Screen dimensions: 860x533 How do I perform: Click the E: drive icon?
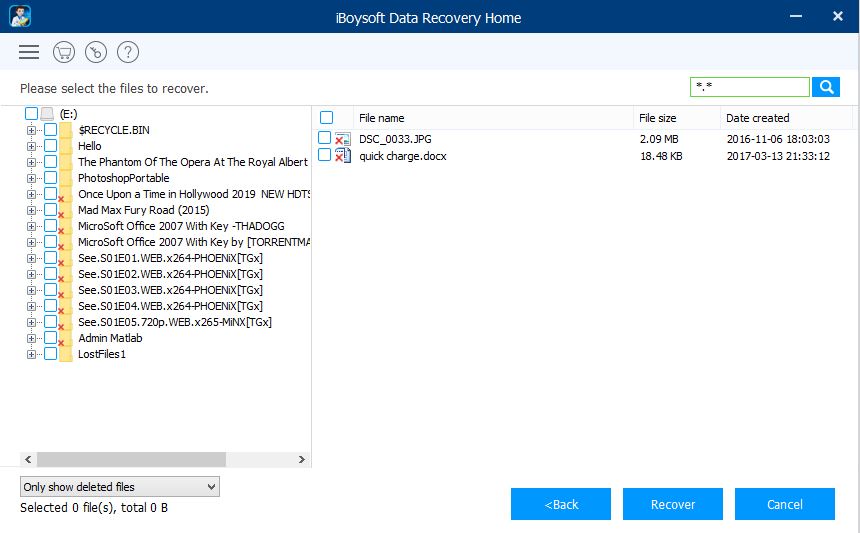tap(47, 114)
